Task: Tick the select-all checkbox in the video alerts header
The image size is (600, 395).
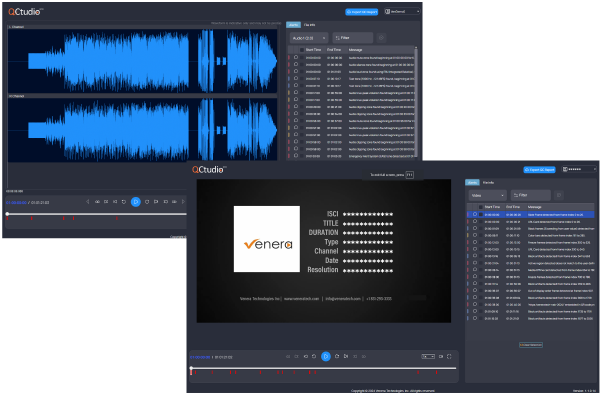Action: [x=481, y=207]
